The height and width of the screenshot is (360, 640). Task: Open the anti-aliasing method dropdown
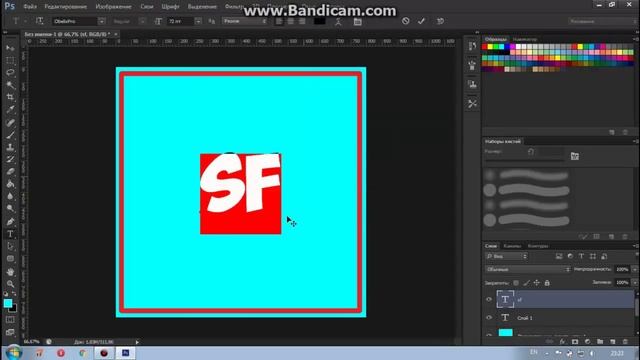pyautogui.click(x=245, y=21)
